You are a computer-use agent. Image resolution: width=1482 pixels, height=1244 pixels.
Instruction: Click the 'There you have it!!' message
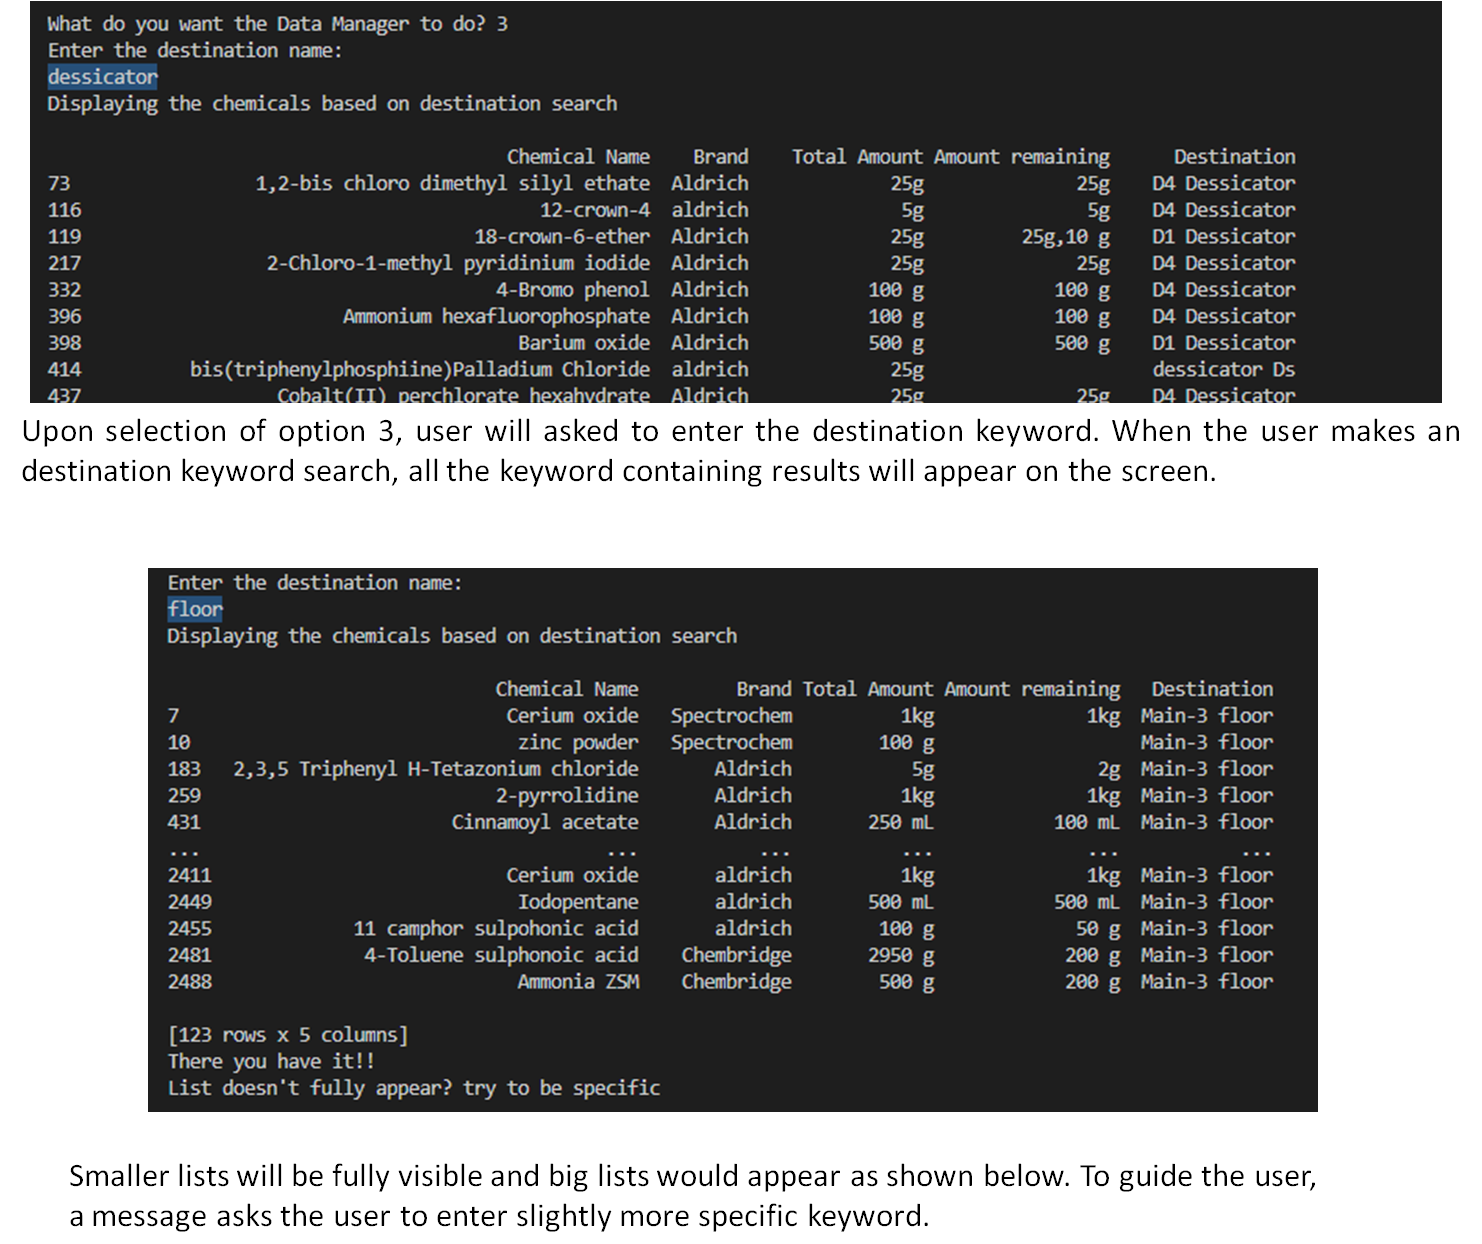pos(271,1061)
